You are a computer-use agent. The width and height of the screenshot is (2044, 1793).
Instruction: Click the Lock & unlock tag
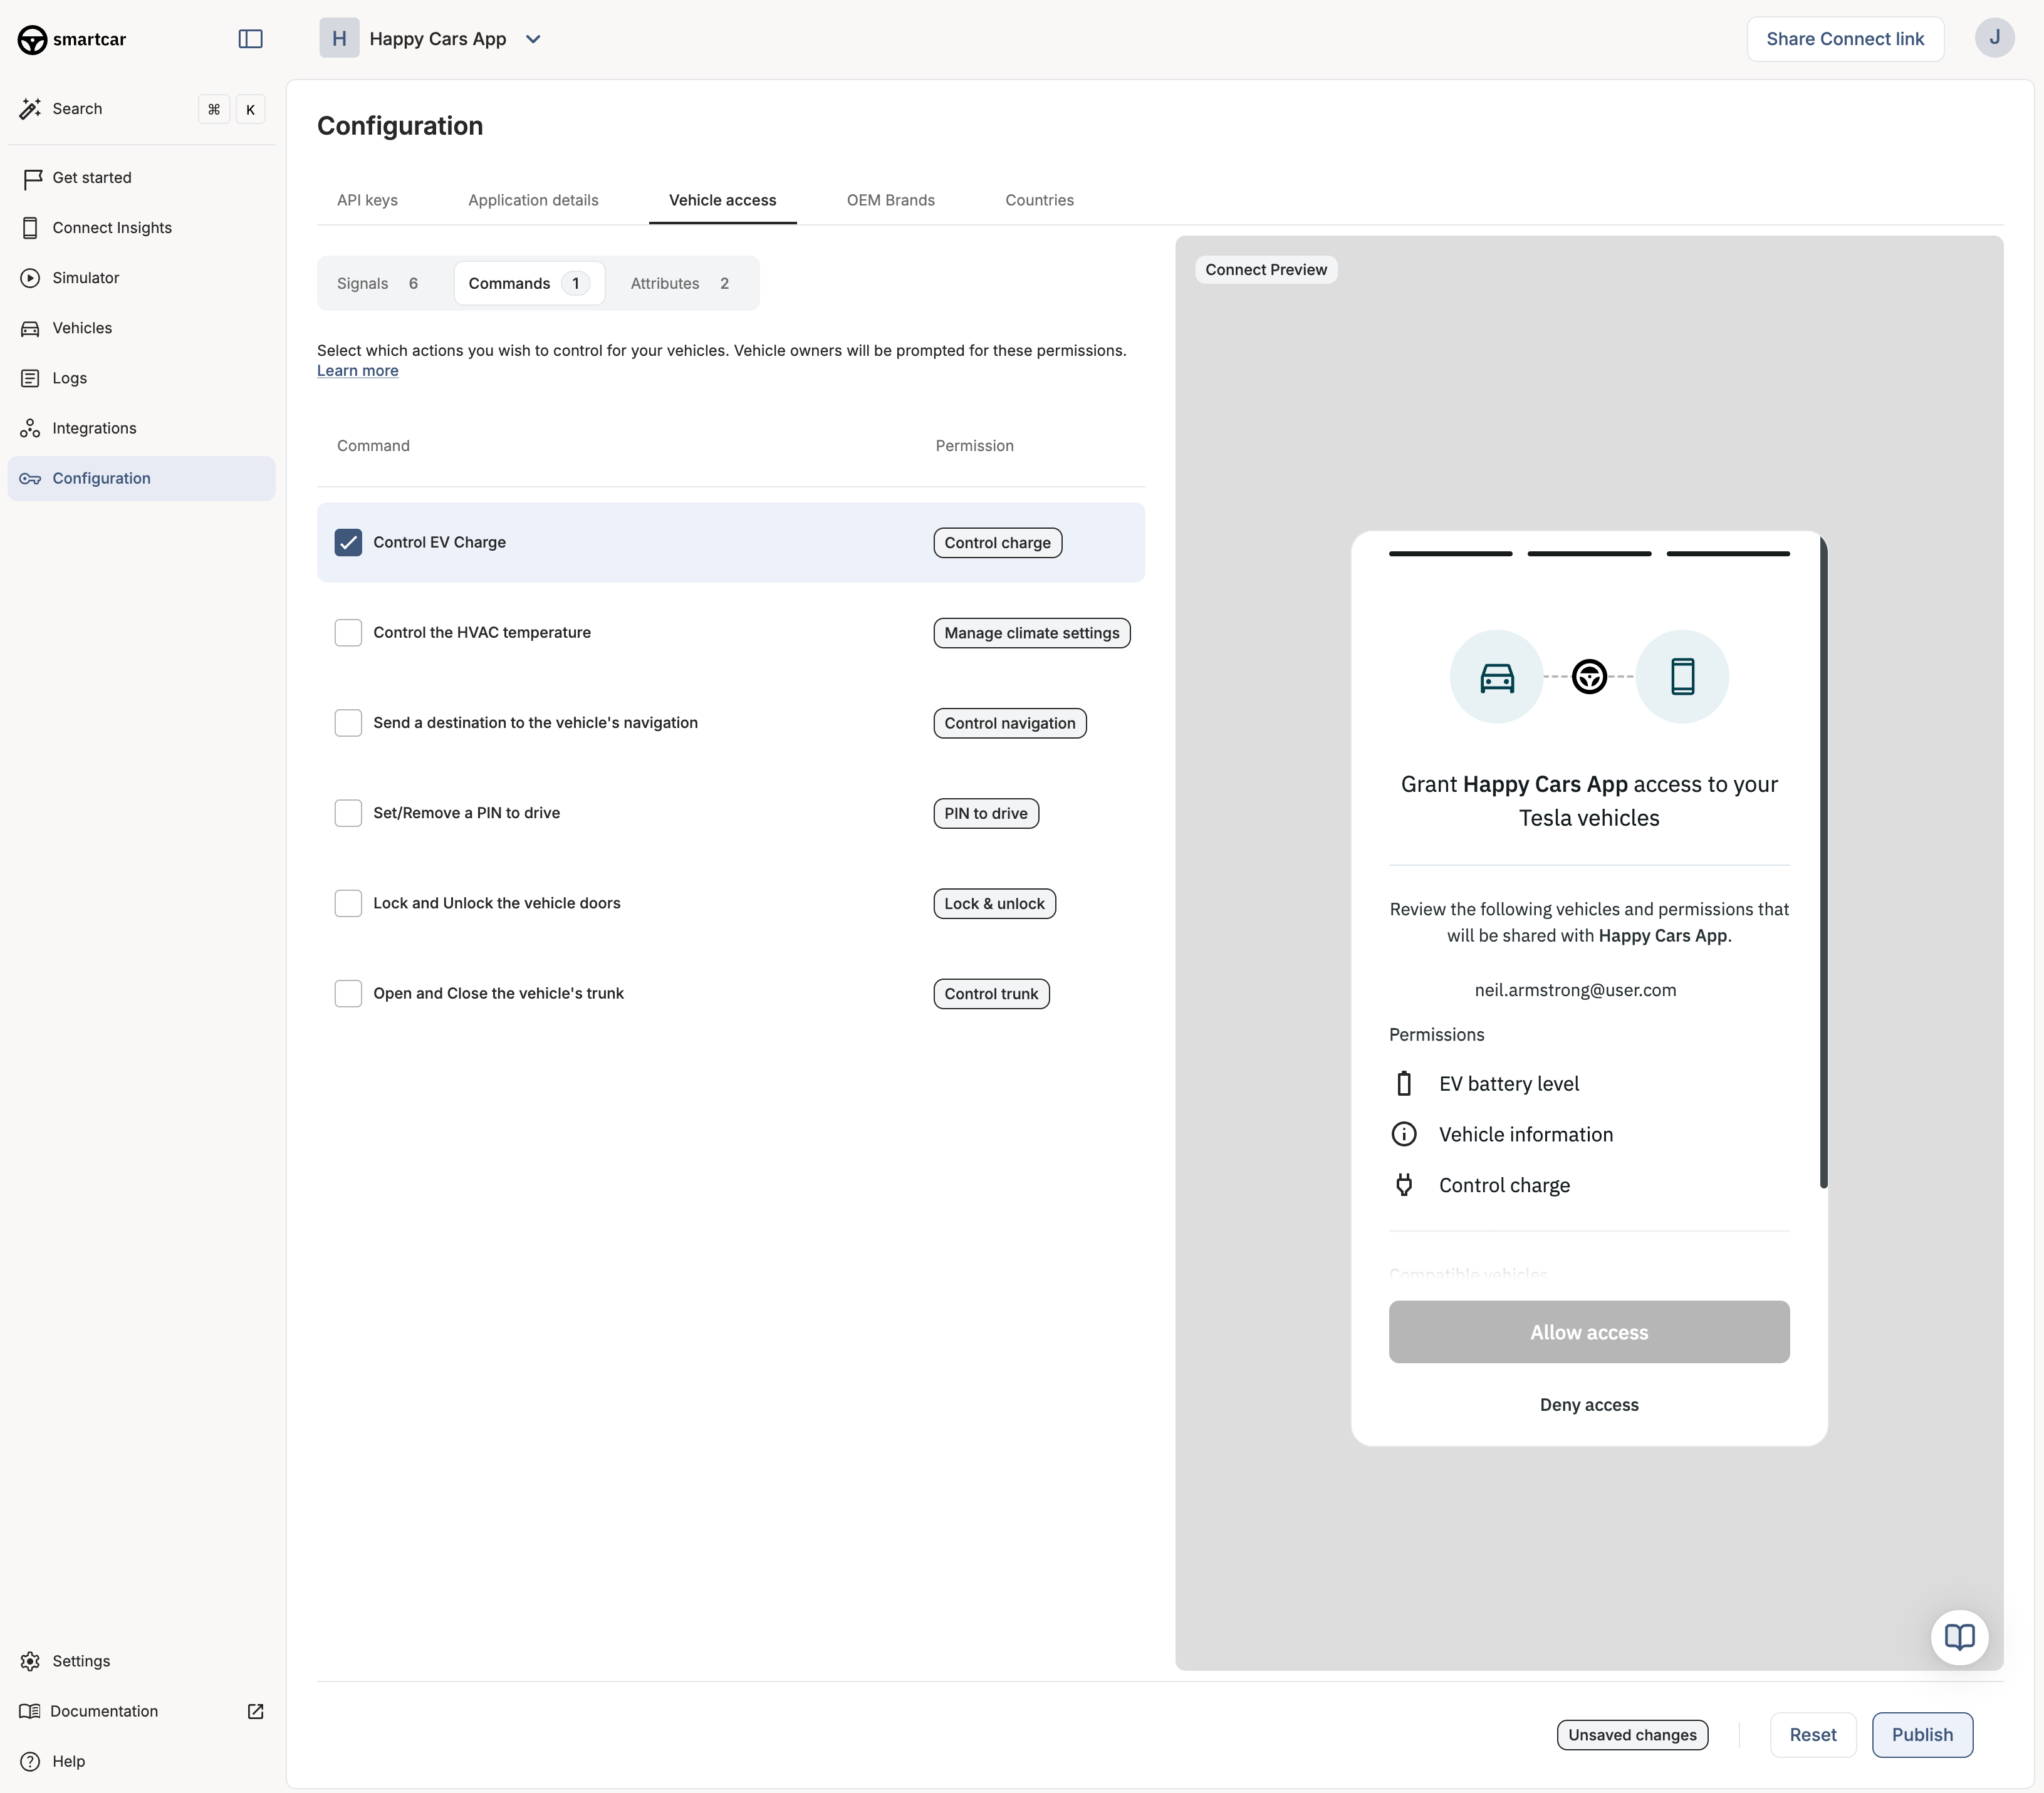coord(994,903)
